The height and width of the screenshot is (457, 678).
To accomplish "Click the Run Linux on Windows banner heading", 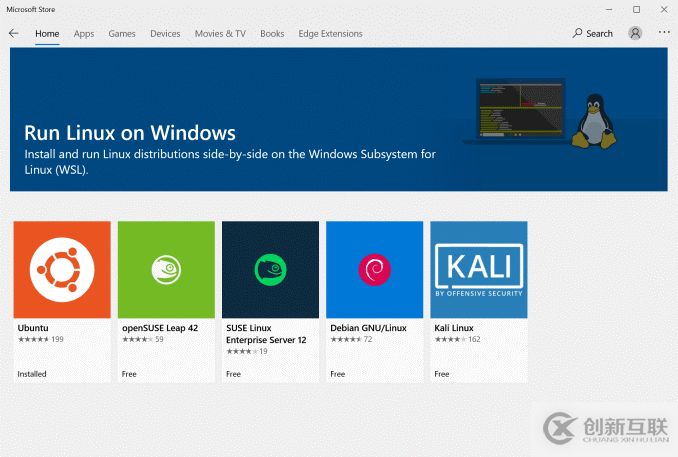I will tap(130, 133).
